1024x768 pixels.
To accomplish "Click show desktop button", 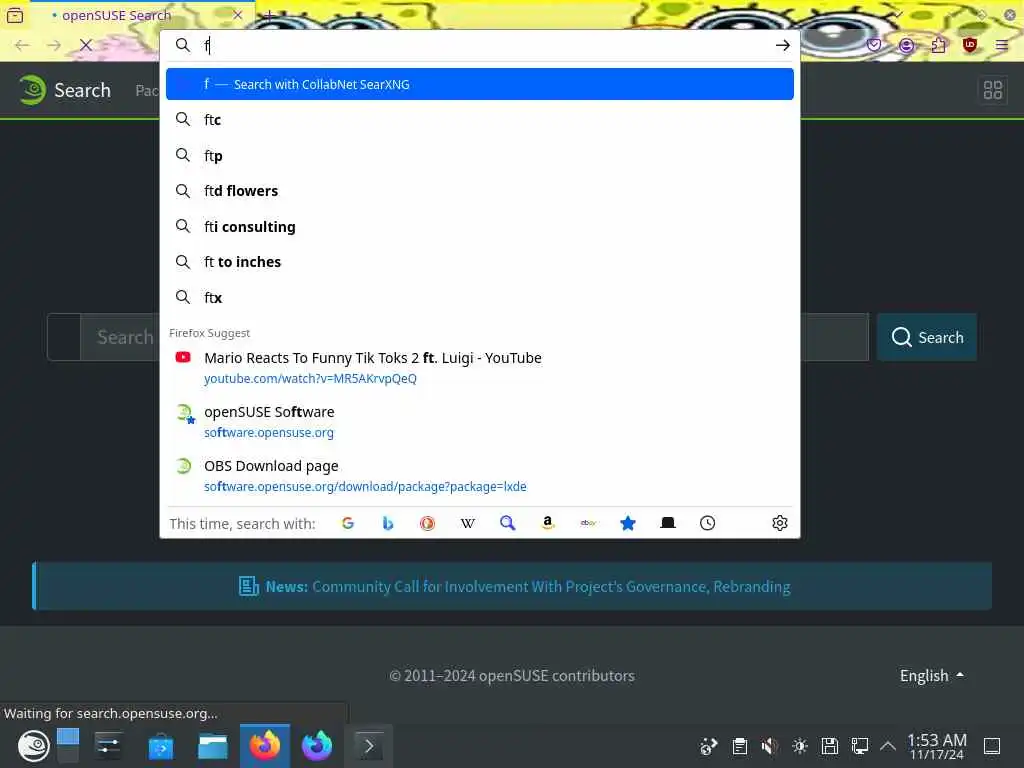I will (x=992, y=746).
